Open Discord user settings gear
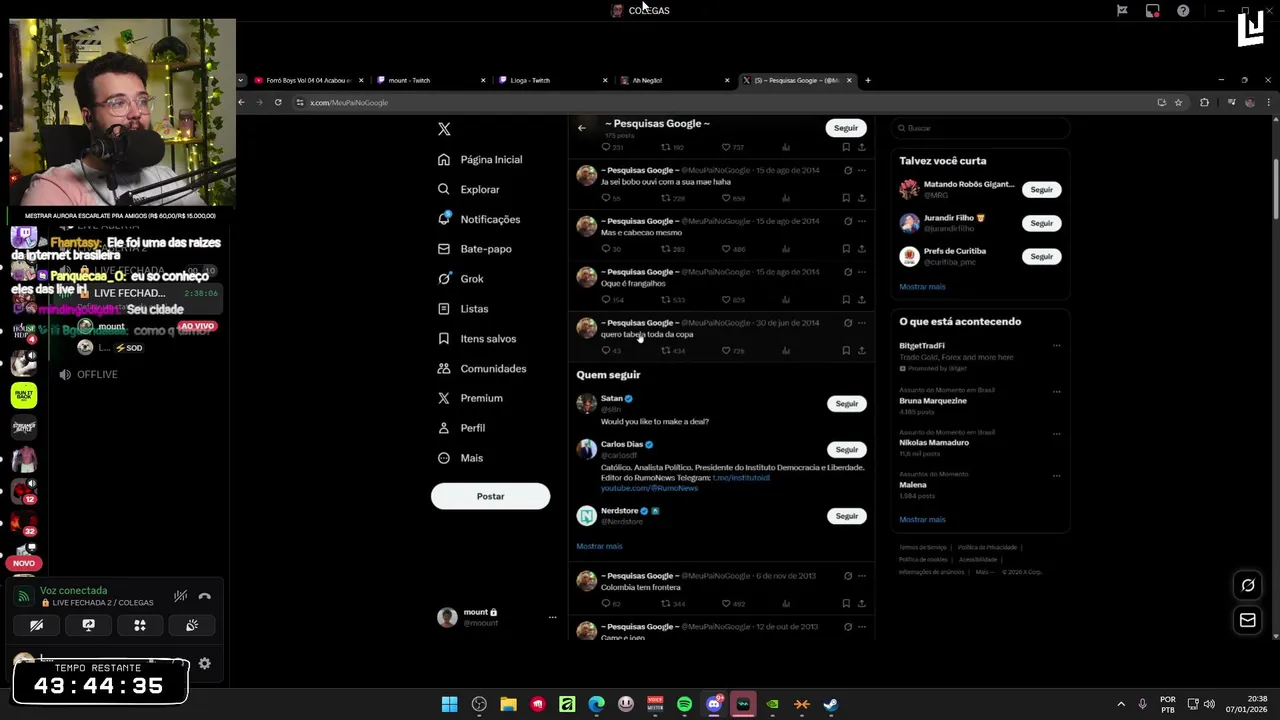1280x720 pixels. tap(204, 663)
